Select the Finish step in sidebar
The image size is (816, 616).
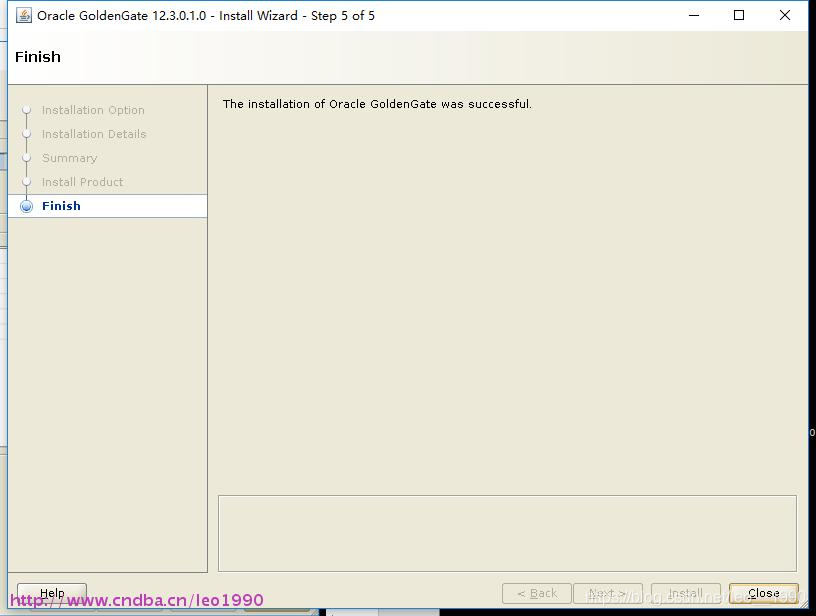tap(108, 206)
